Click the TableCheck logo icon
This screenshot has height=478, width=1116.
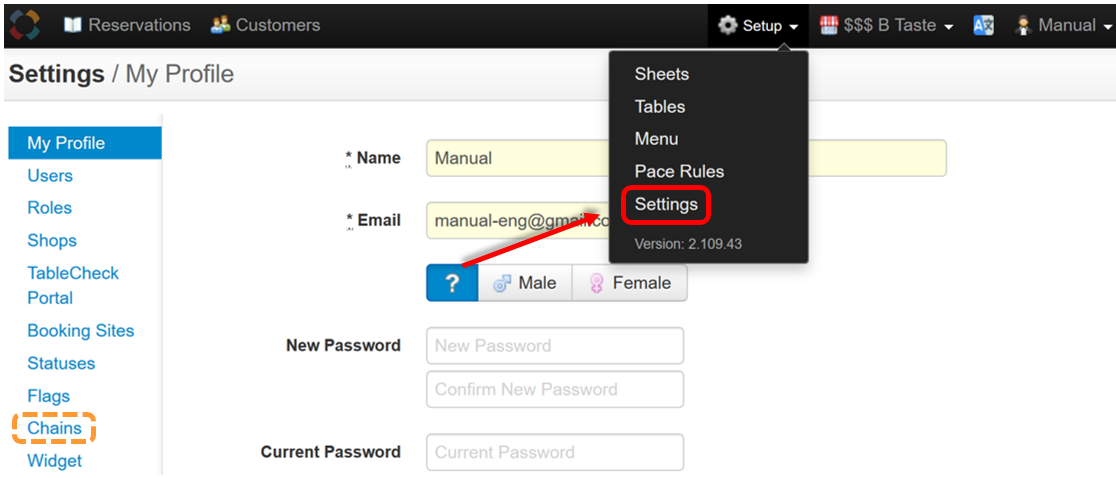[26, 25]
